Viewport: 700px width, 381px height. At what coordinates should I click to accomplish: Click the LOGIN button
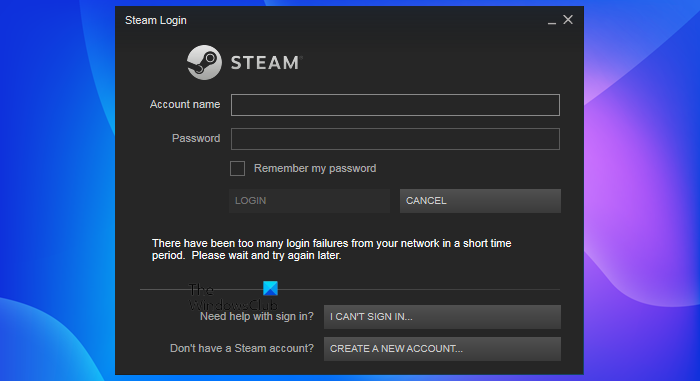[309, 201]
